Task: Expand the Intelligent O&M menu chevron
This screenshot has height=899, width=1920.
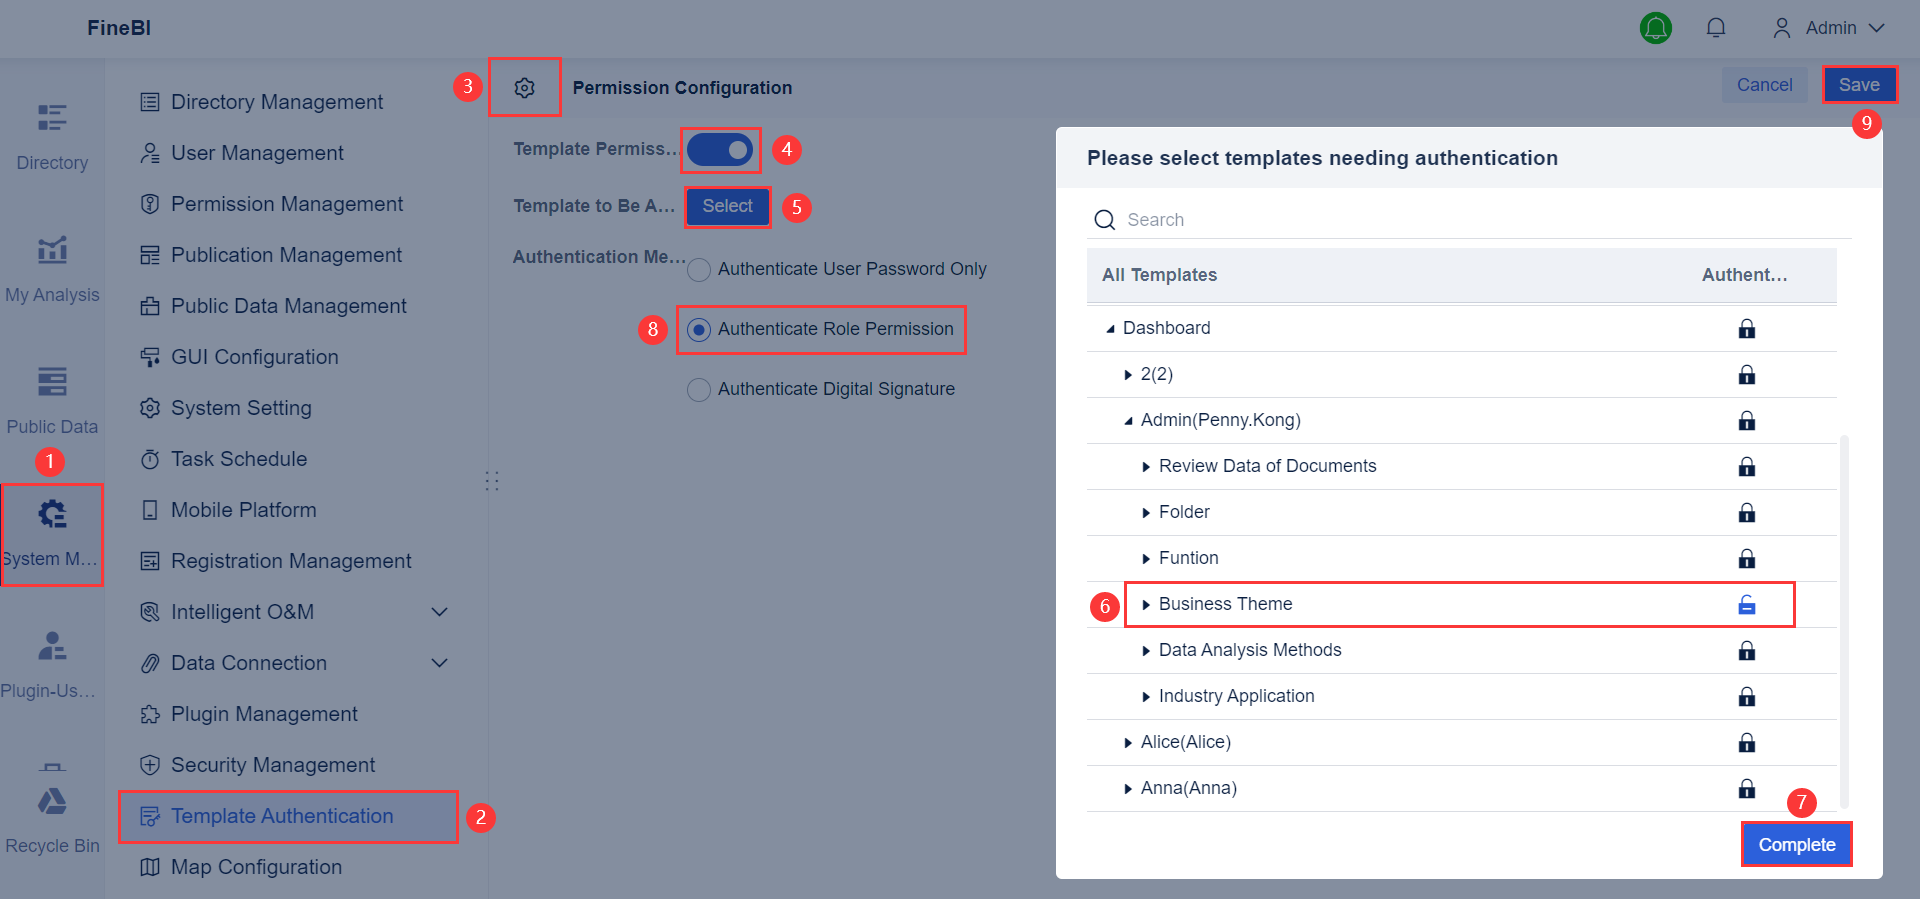Action: 439,611
